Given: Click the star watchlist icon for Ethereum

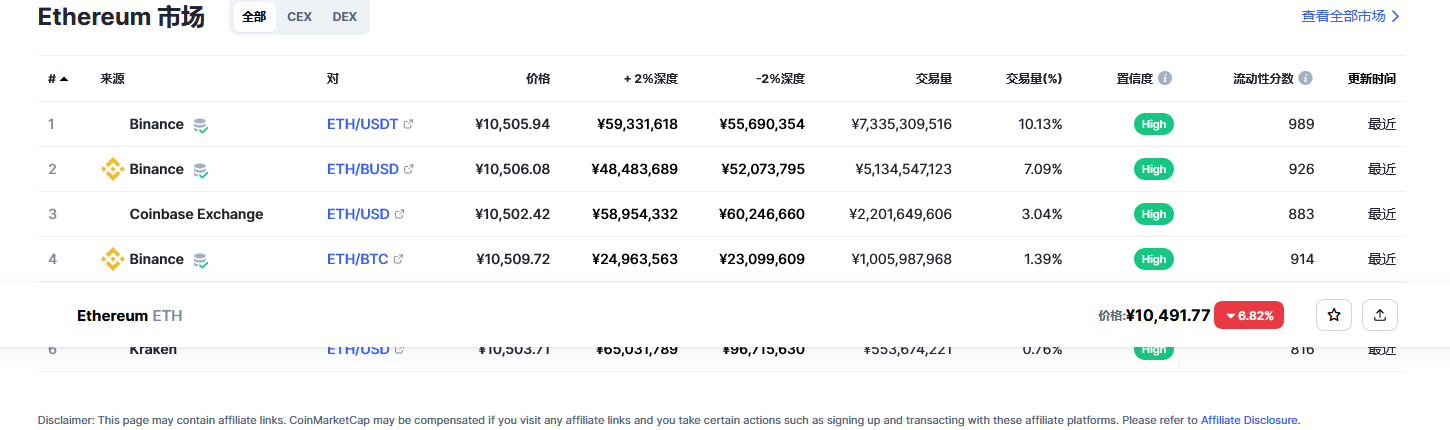Looking at the screenshot, I should coord(1334,315).
